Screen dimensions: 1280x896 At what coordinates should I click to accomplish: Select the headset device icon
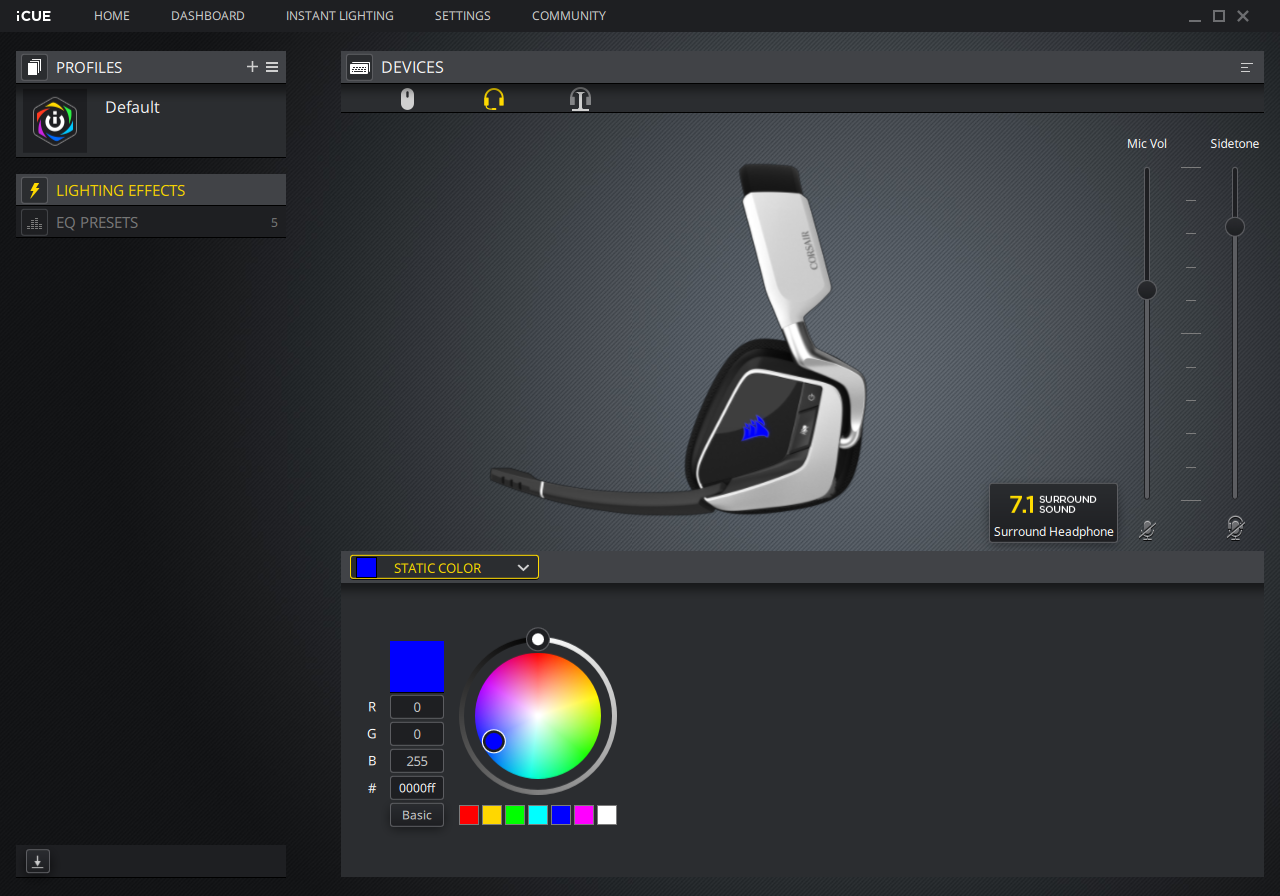pos(494,99)
